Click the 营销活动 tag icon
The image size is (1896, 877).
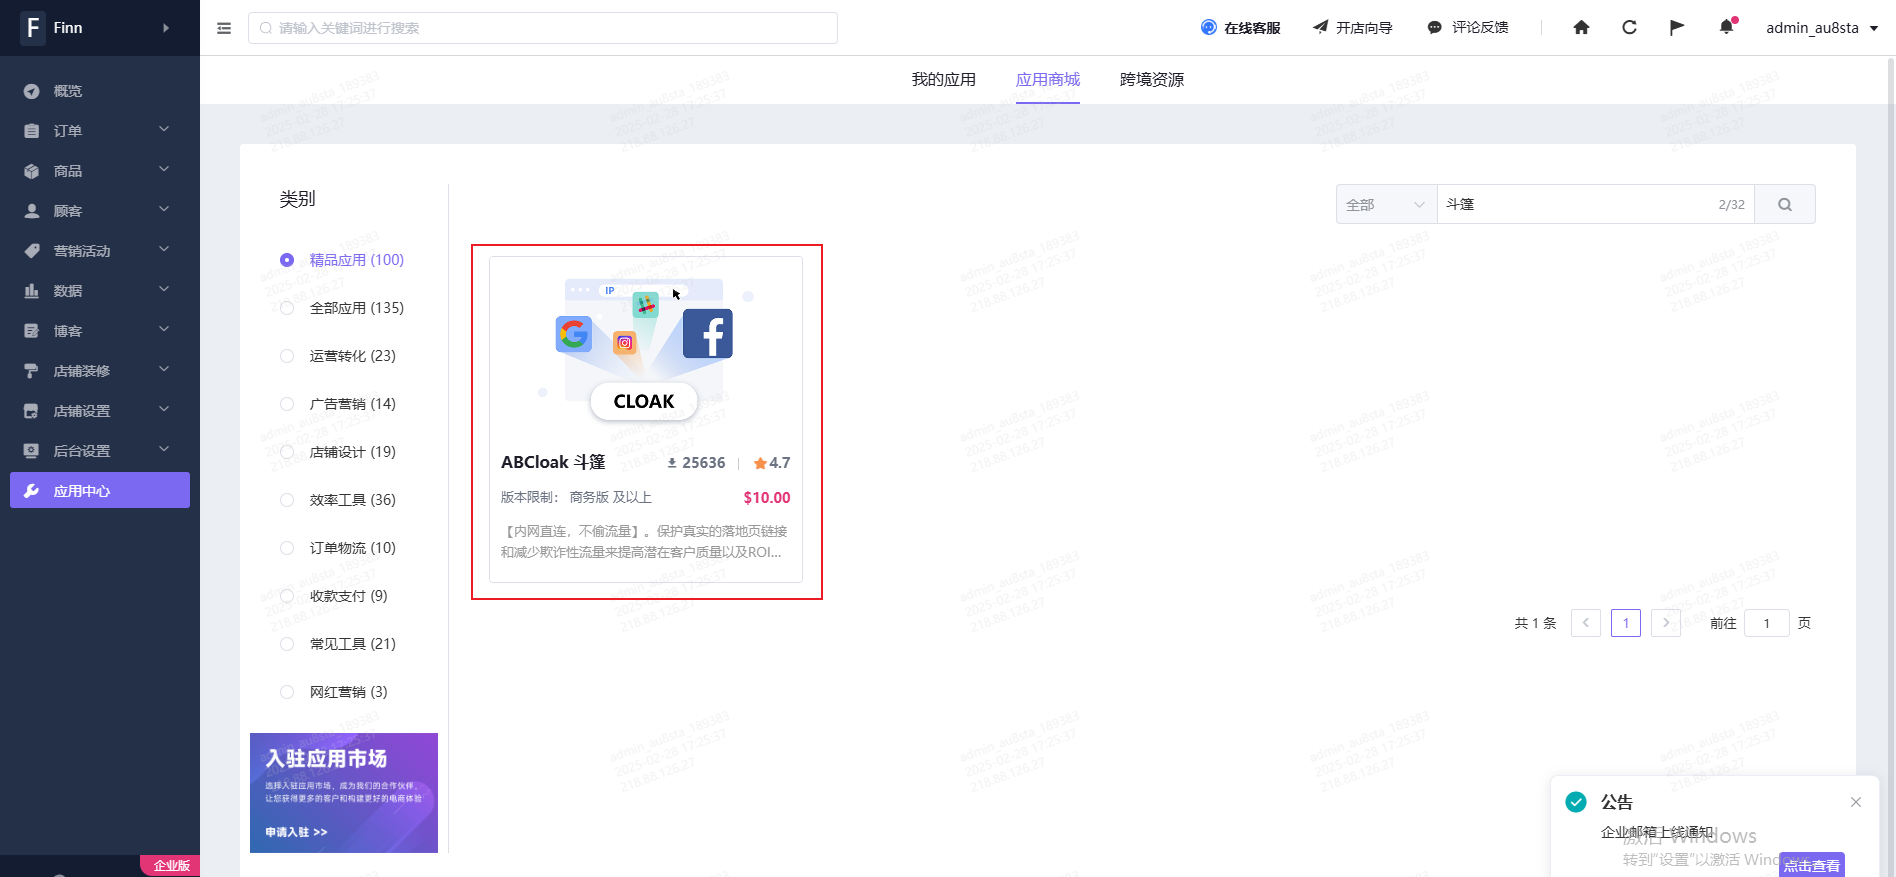tap(32, 251)
